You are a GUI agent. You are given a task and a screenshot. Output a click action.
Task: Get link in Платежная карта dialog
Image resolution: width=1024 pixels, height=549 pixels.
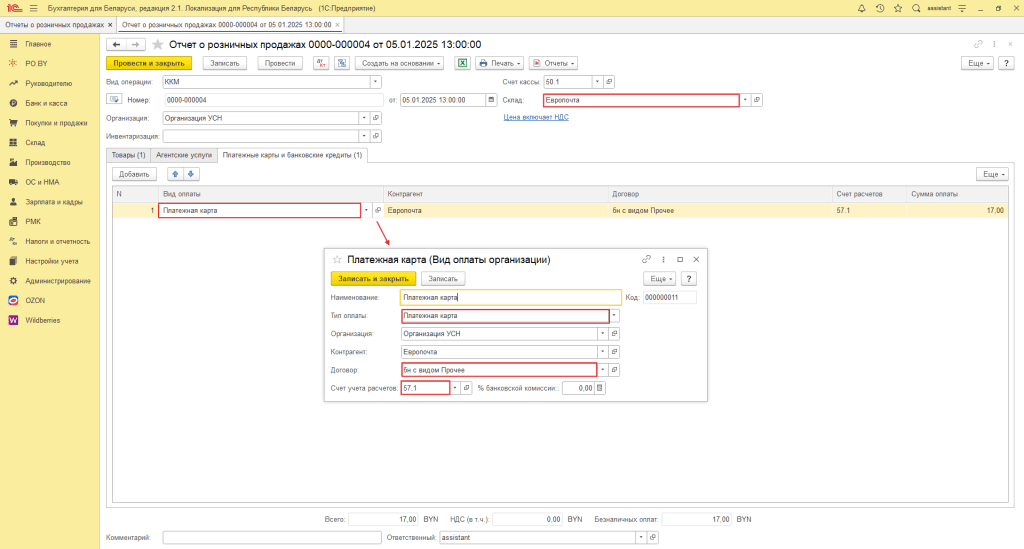click(646, 259)
